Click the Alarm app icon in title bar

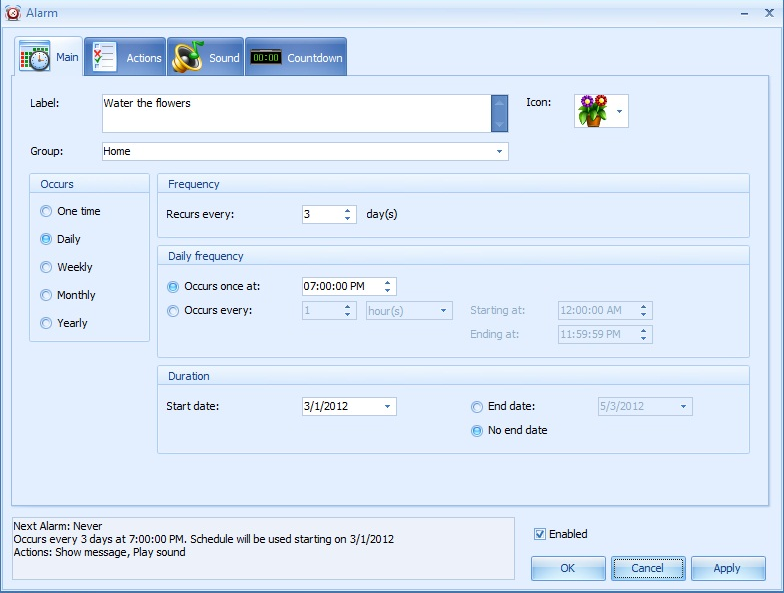pyautogui.click(x=13, y=12)
